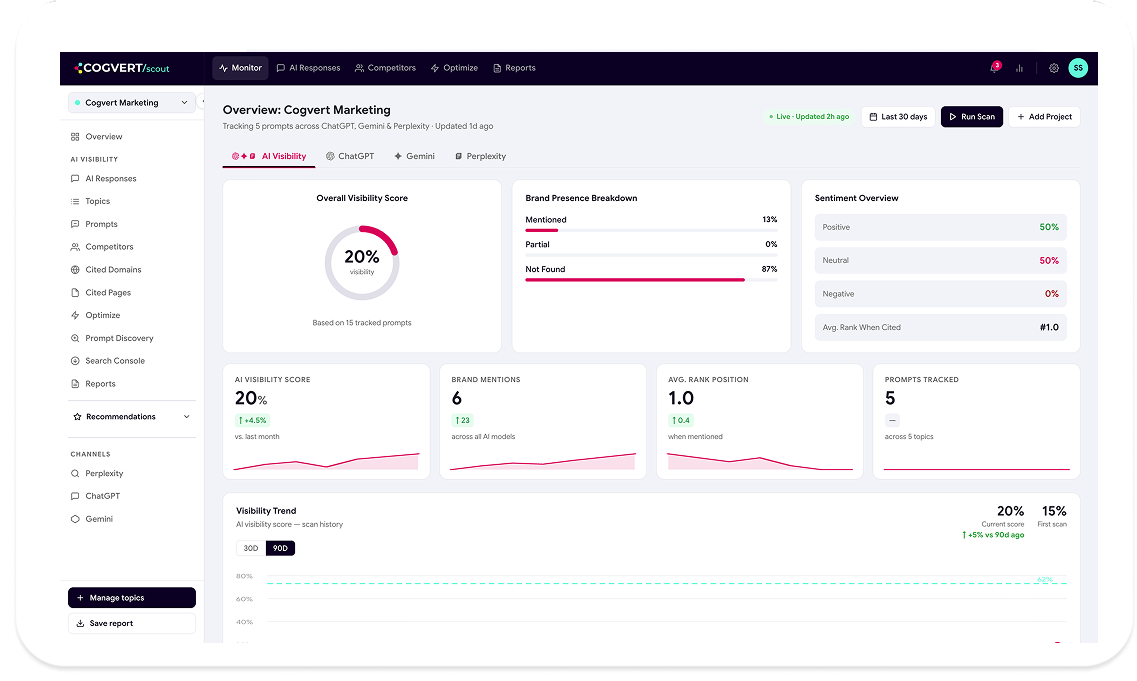Click the Live Updated 2h ago status

[809, 117]
